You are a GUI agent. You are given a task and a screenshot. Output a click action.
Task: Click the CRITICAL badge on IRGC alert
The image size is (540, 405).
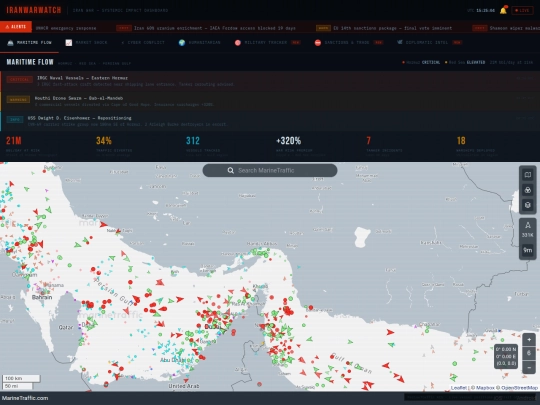(20, 80)
